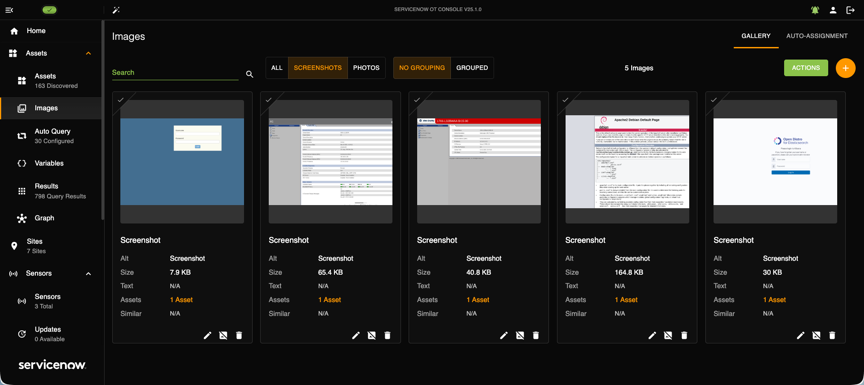Image resolution: width=864 pixels, height=385 pixels.
Task: Toggle the green status switch
Action: (x=50, y=10)
